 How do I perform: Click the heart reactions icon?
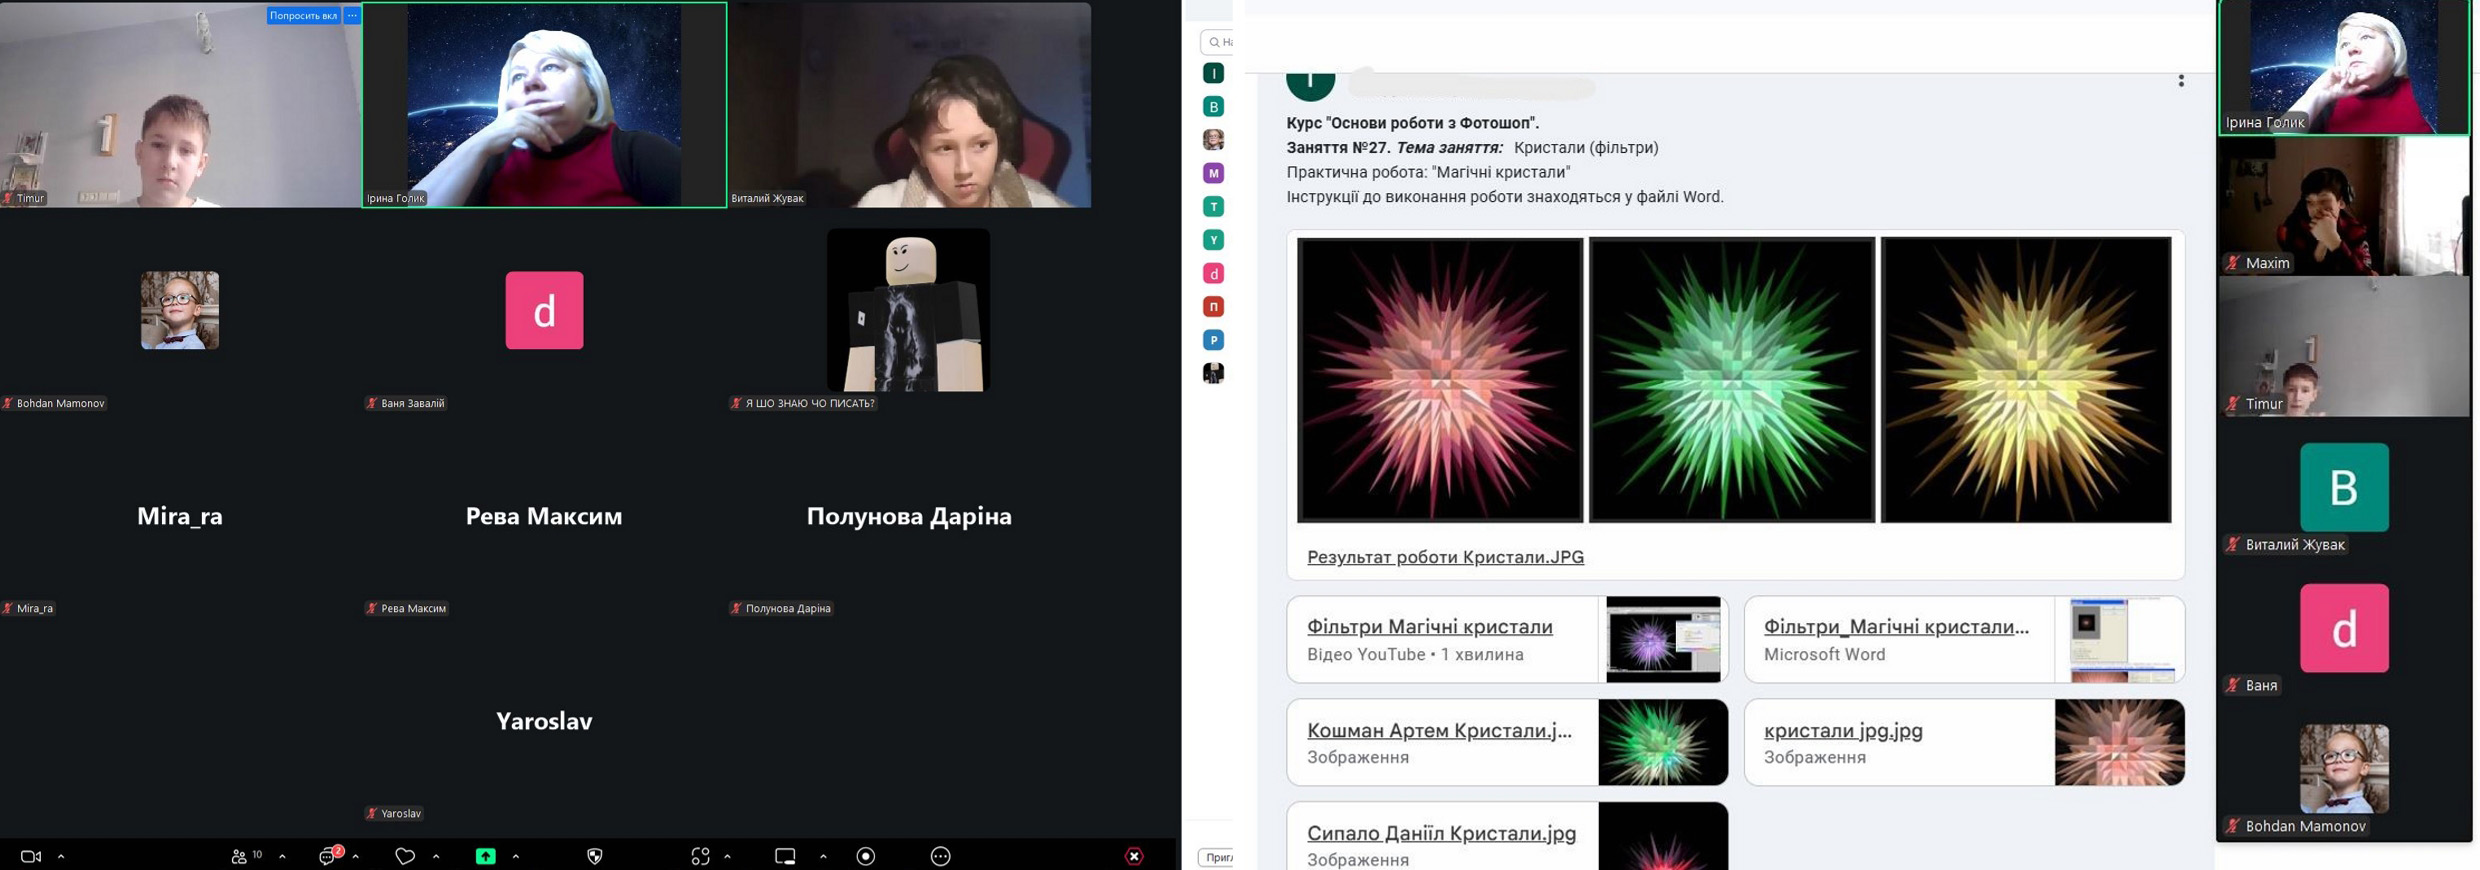[x=404, y=857]
